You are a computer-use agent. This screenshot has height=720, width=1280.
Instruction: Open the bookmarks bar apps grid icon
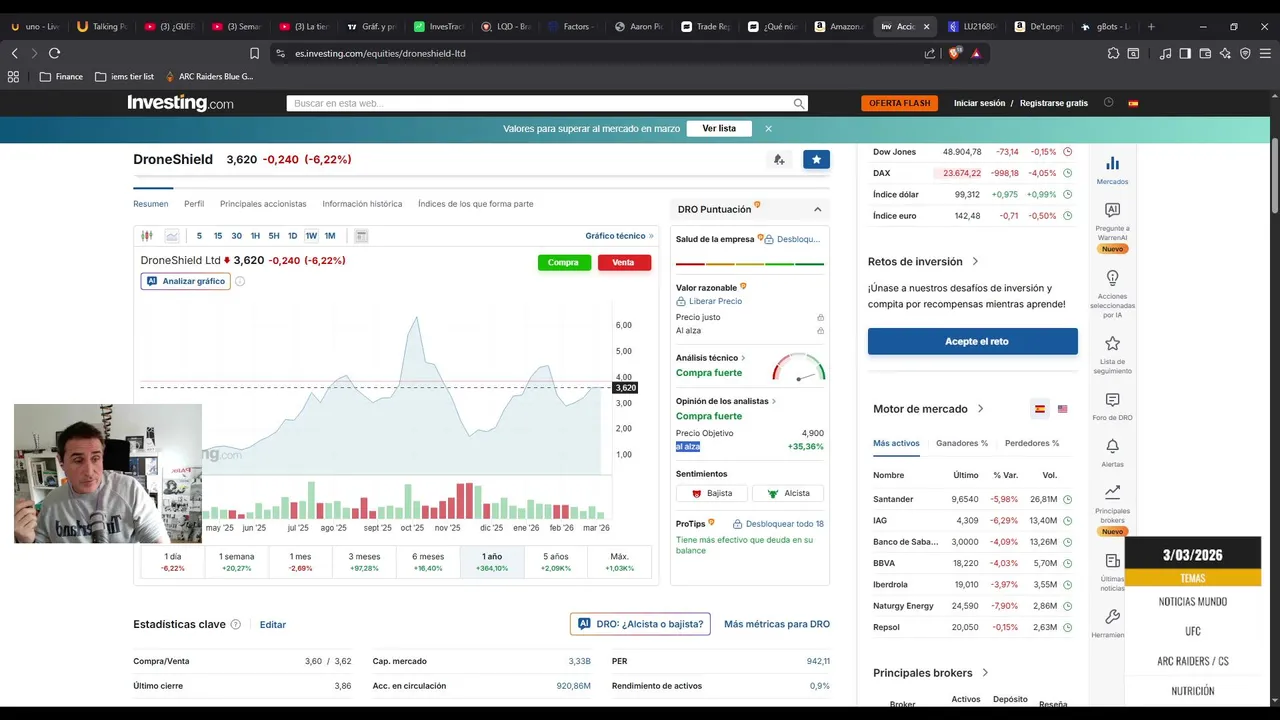pos(13,76)
